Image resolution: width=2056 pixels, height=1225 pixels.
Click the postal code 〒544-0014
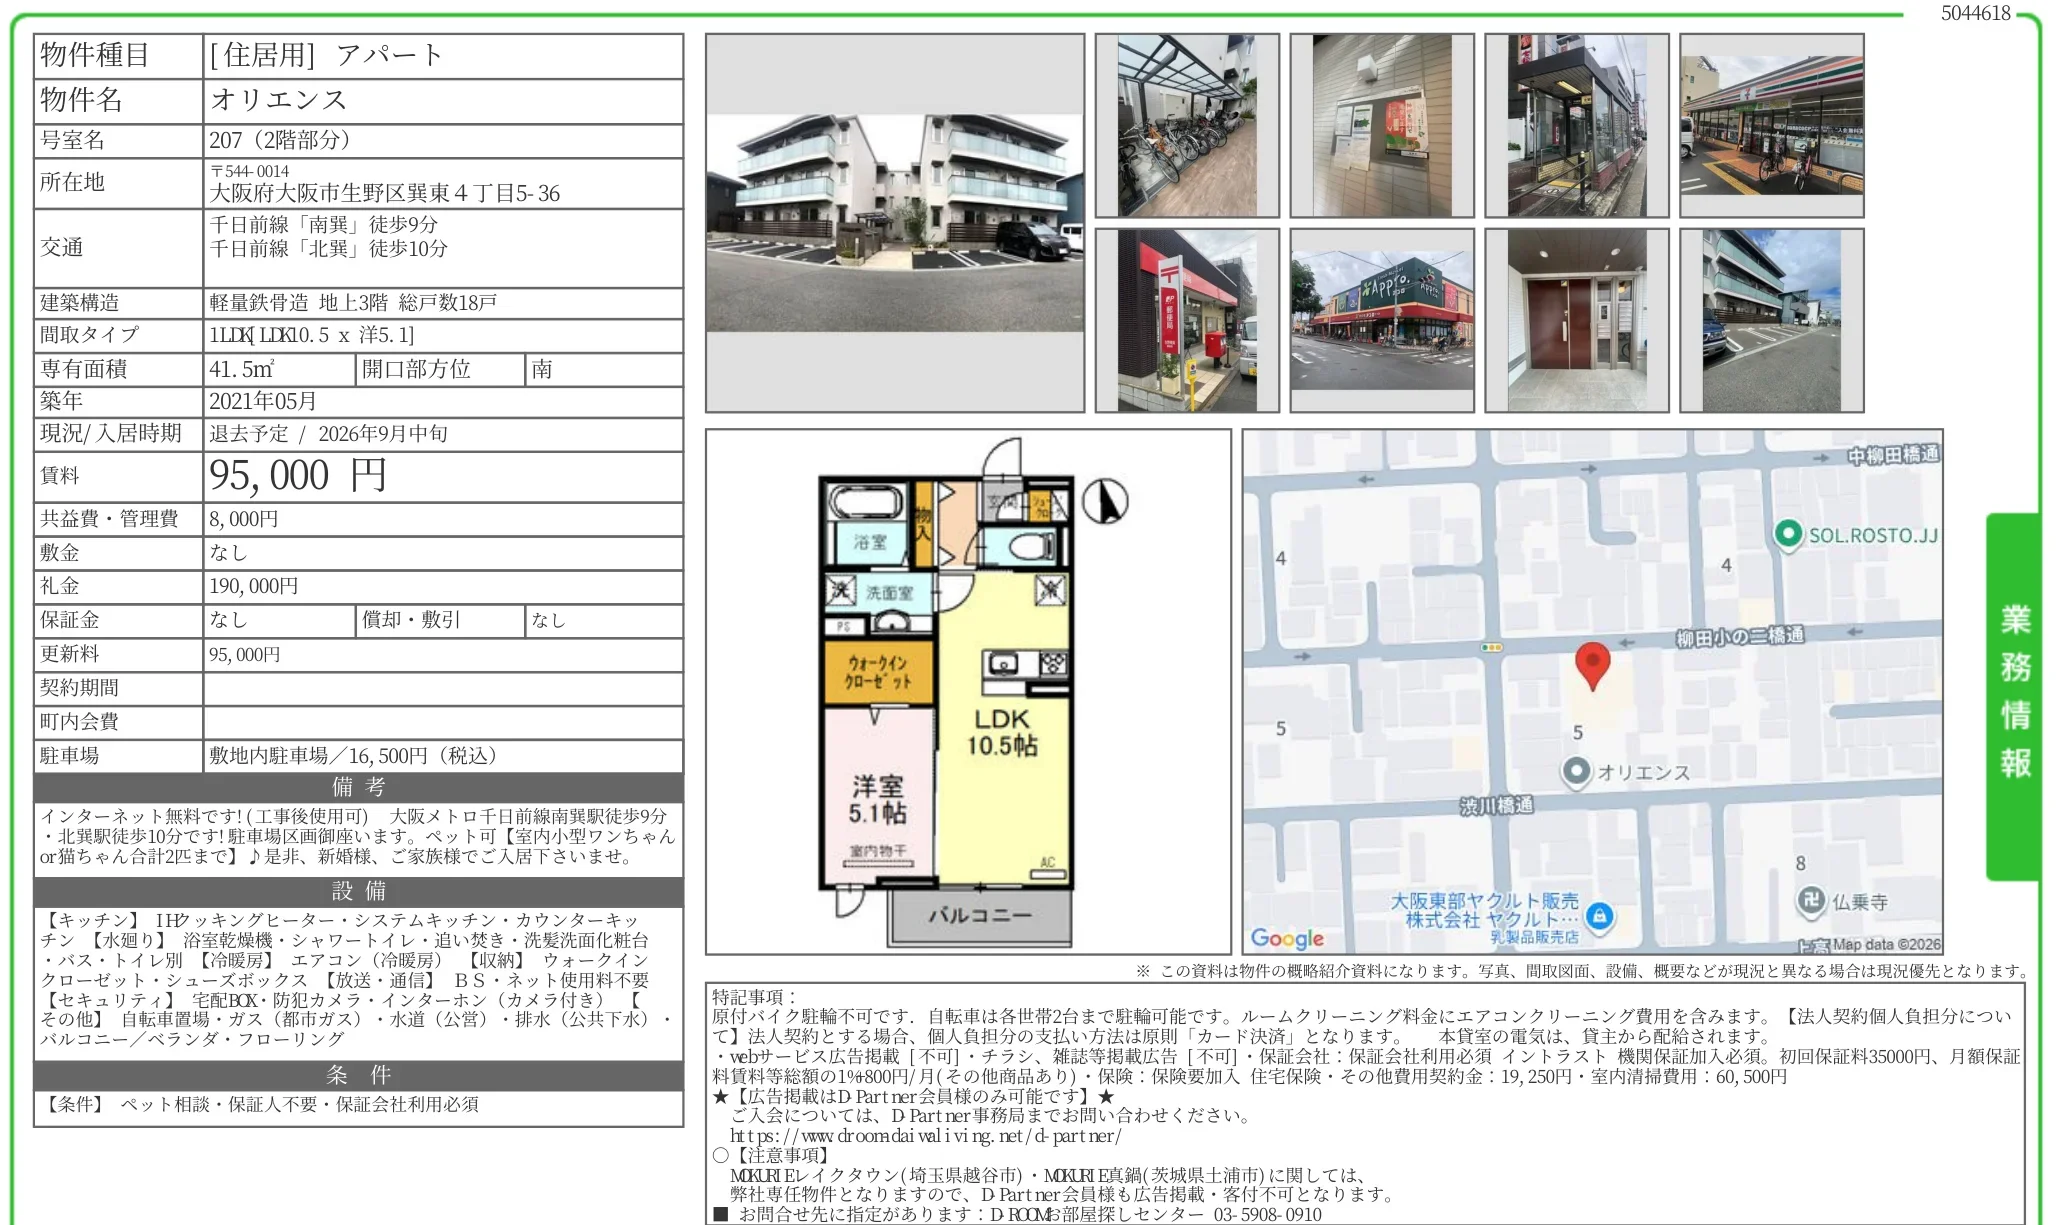pos(250,171)
